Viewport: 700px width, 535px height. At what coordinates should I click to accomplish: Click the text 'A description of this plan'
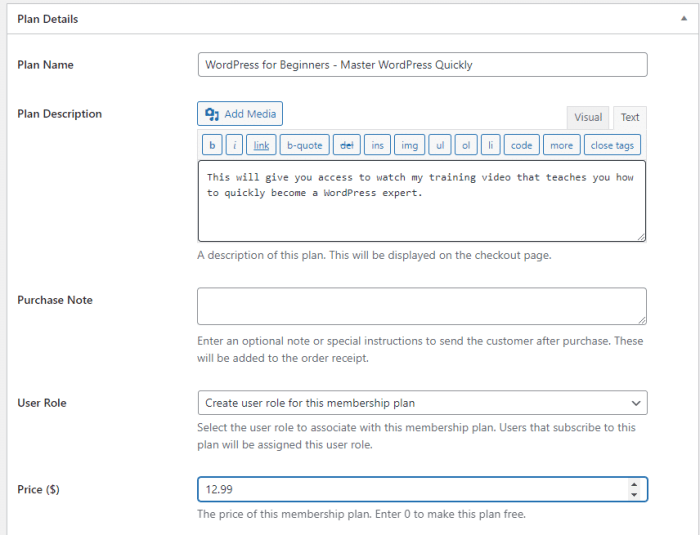(262, 255)
